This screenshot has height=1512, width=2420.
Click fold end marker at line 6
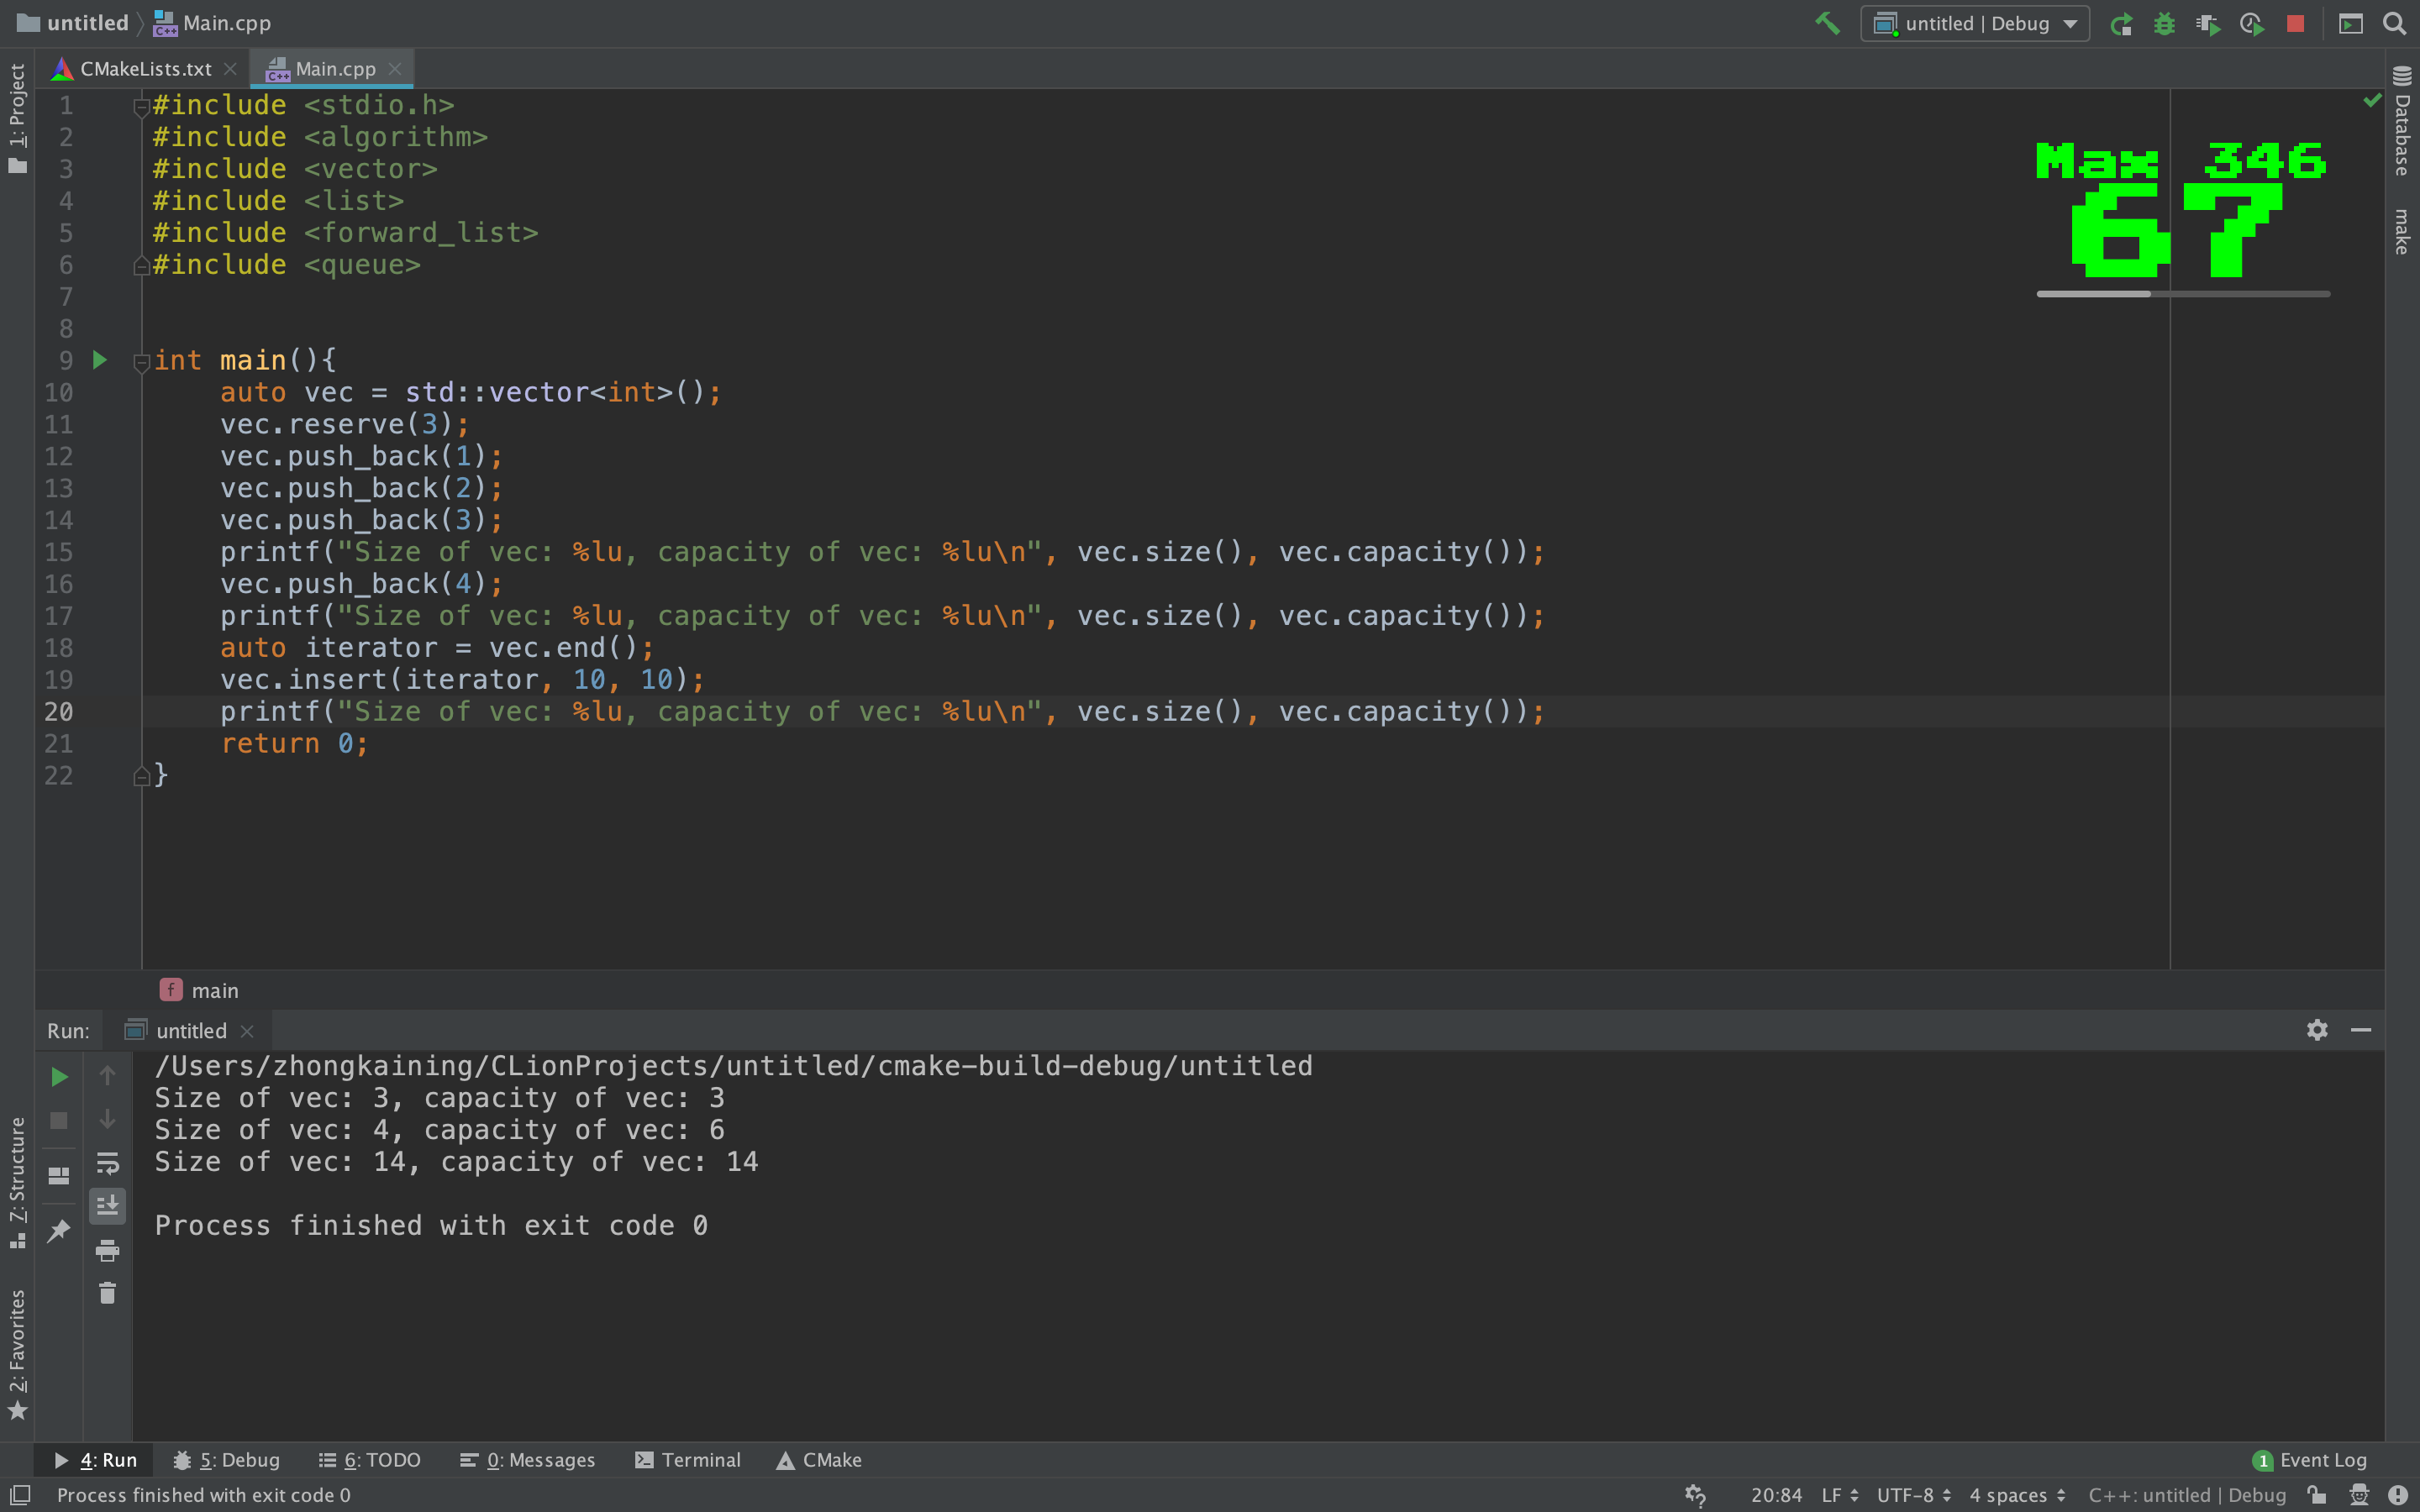click(141, 266)
